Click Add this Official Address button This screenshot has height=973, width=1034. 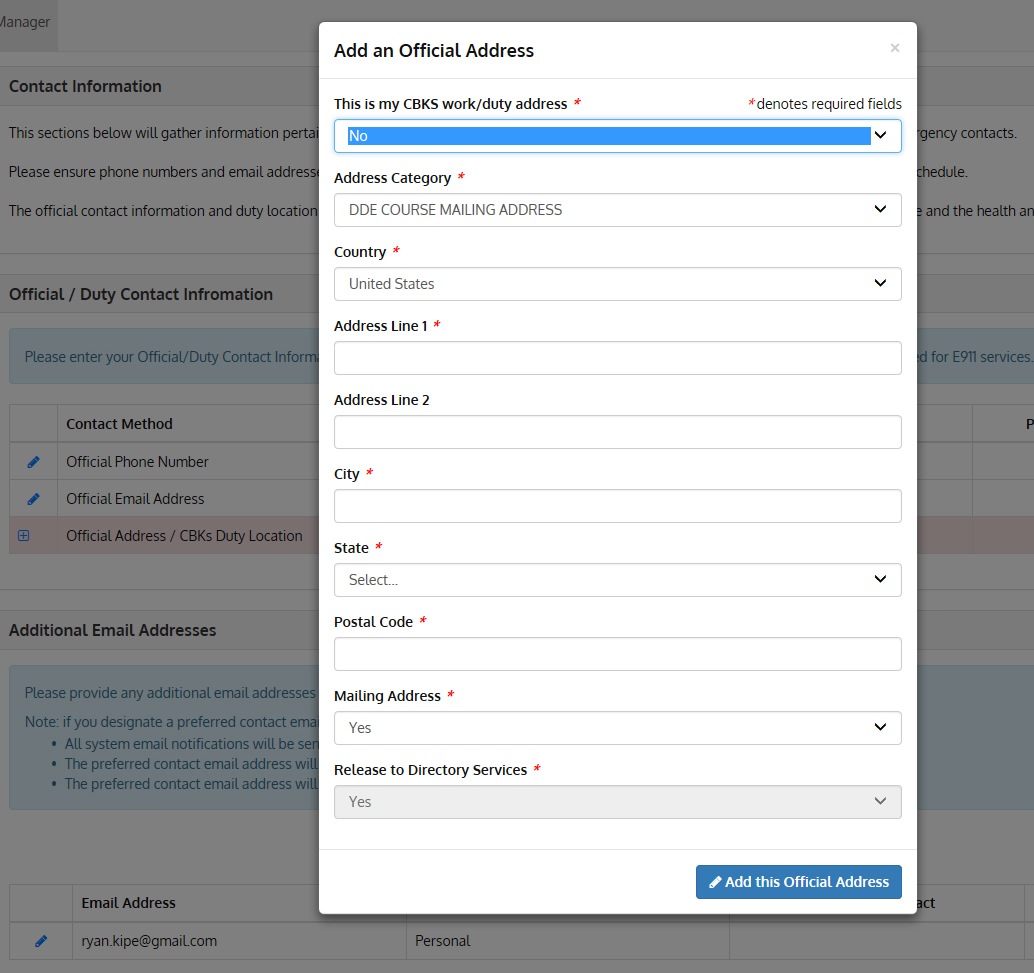(799, 882)
